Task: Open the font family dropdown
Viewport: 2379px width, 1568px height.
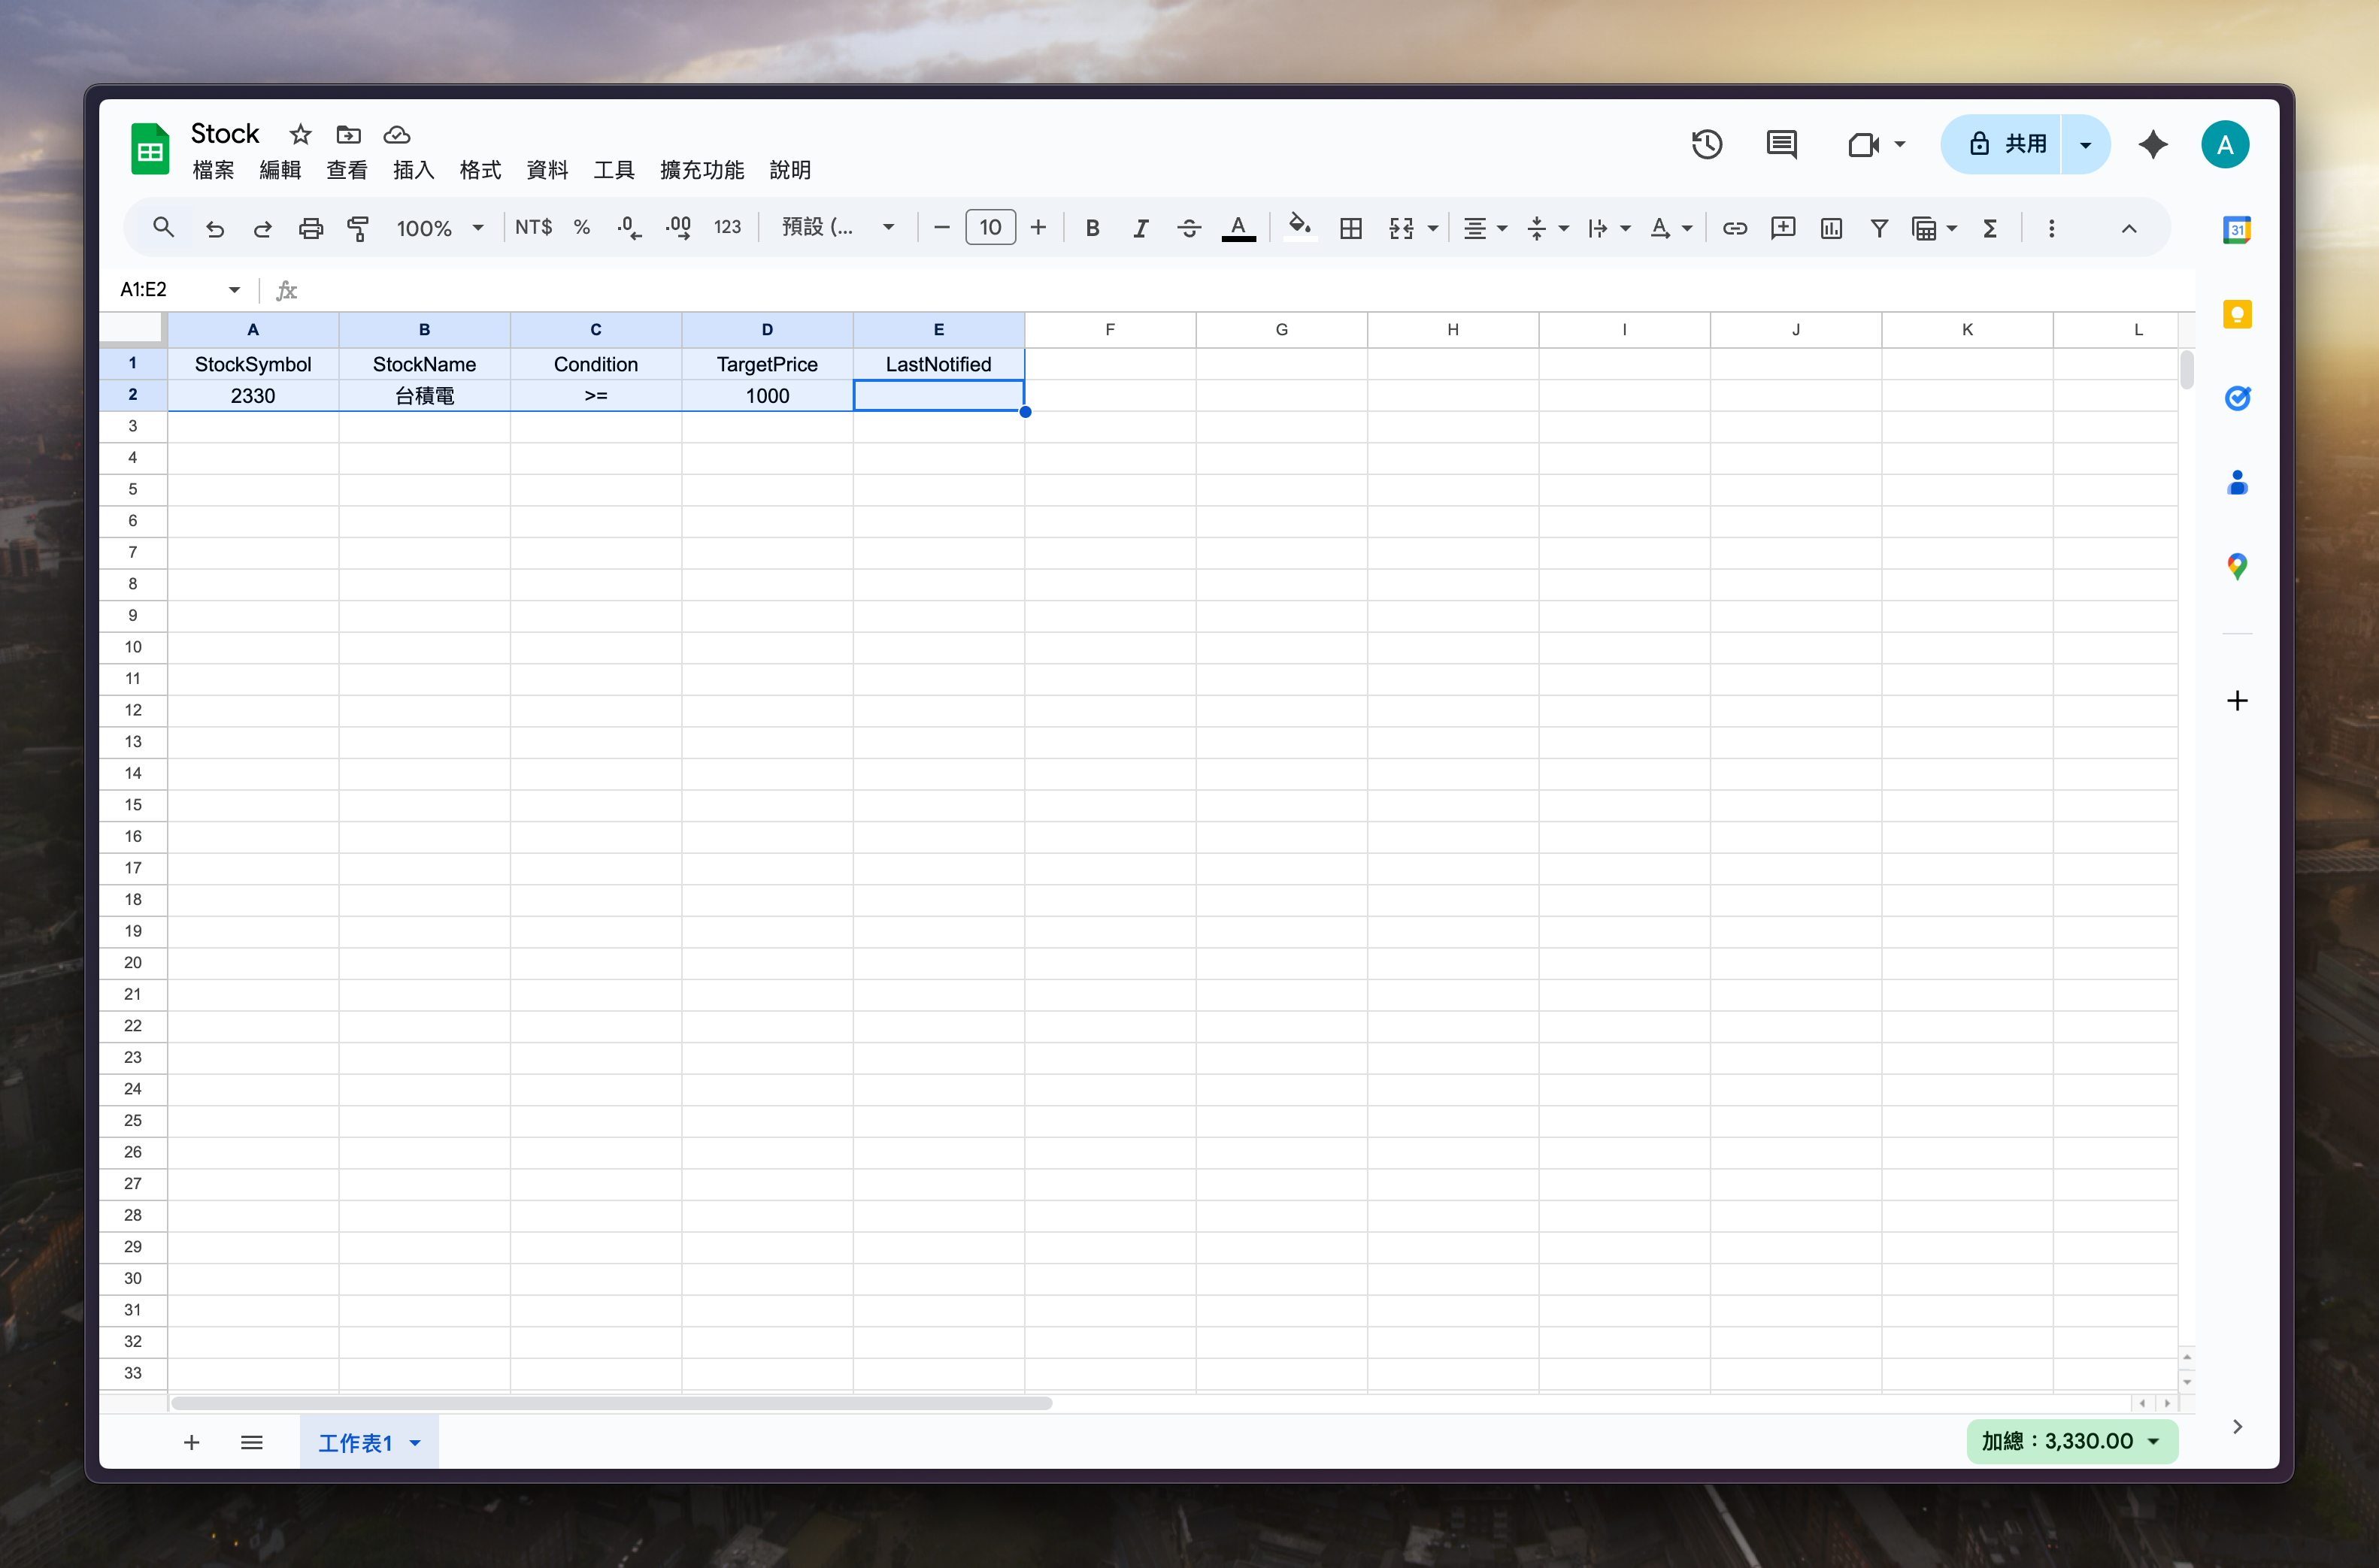Action: click(x=836, y=228)
